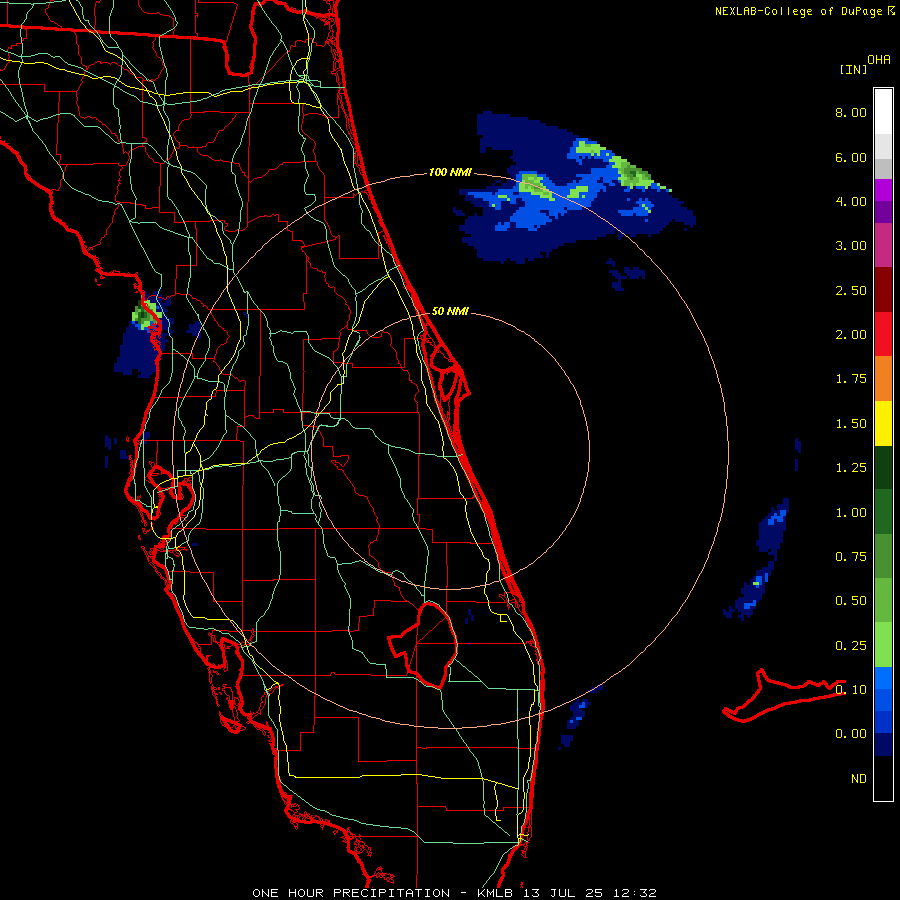Select the white swatch at legend top

pos(883,112)
